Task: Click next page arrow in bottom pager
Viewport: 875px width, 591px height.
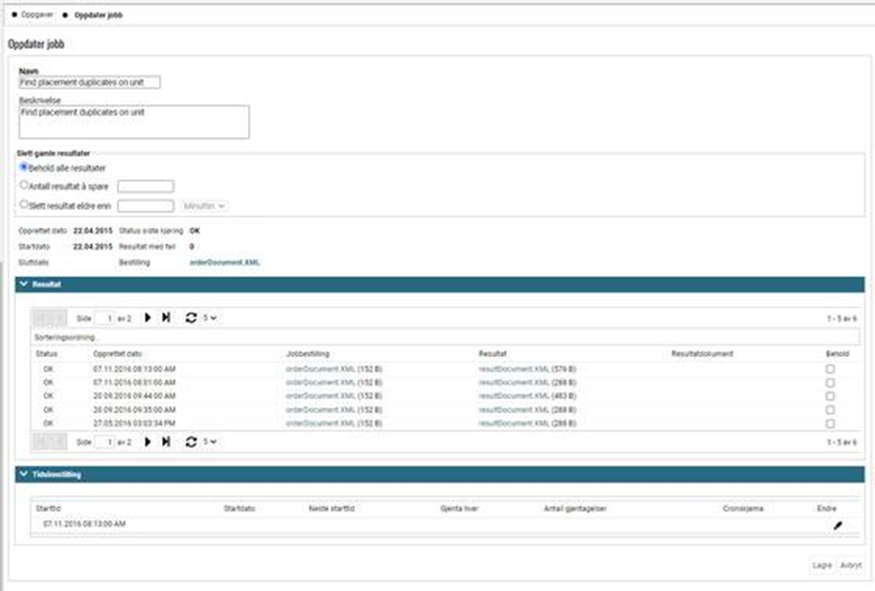Action: (x=148, y=441)
